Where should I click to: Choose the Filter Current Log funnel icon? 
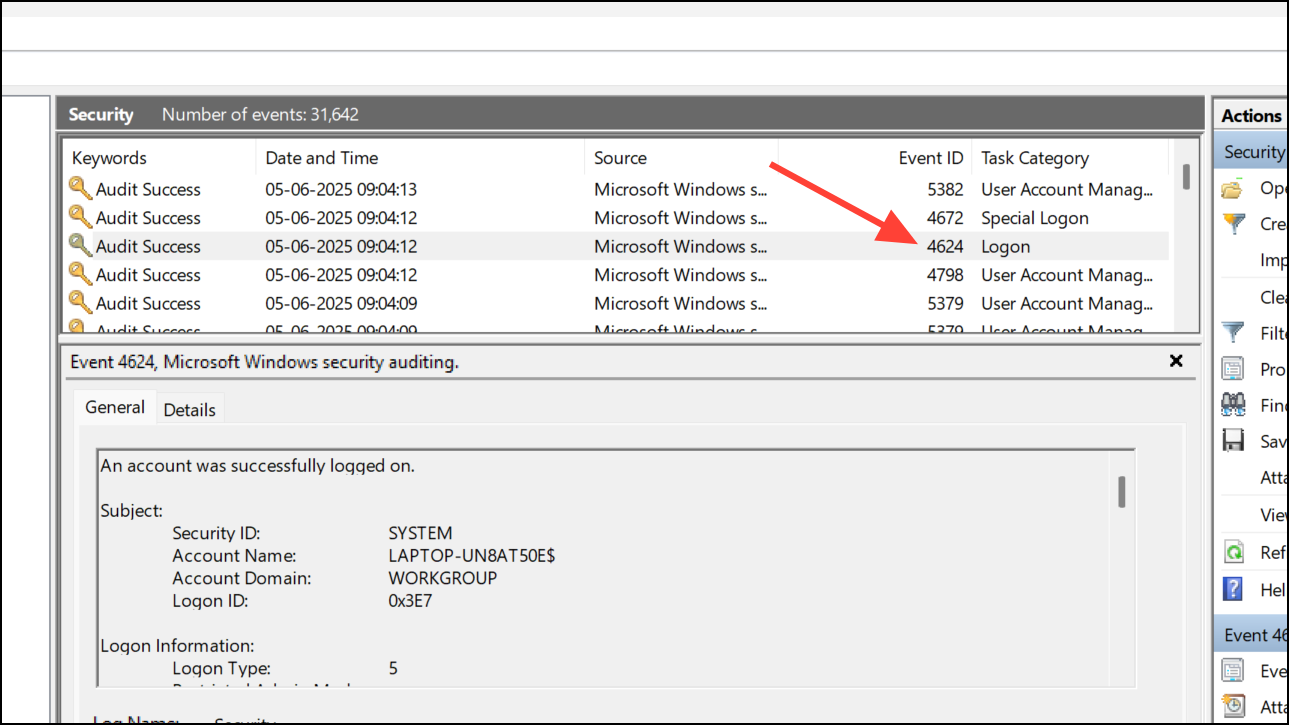click(1233, 333)
